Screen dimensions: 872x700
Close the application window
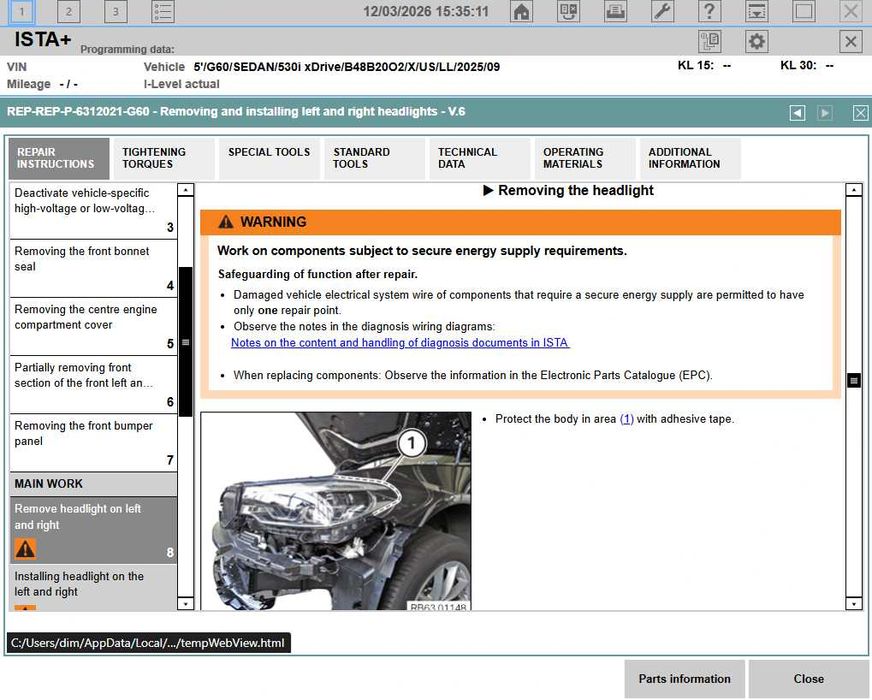[x=851, y=12]
